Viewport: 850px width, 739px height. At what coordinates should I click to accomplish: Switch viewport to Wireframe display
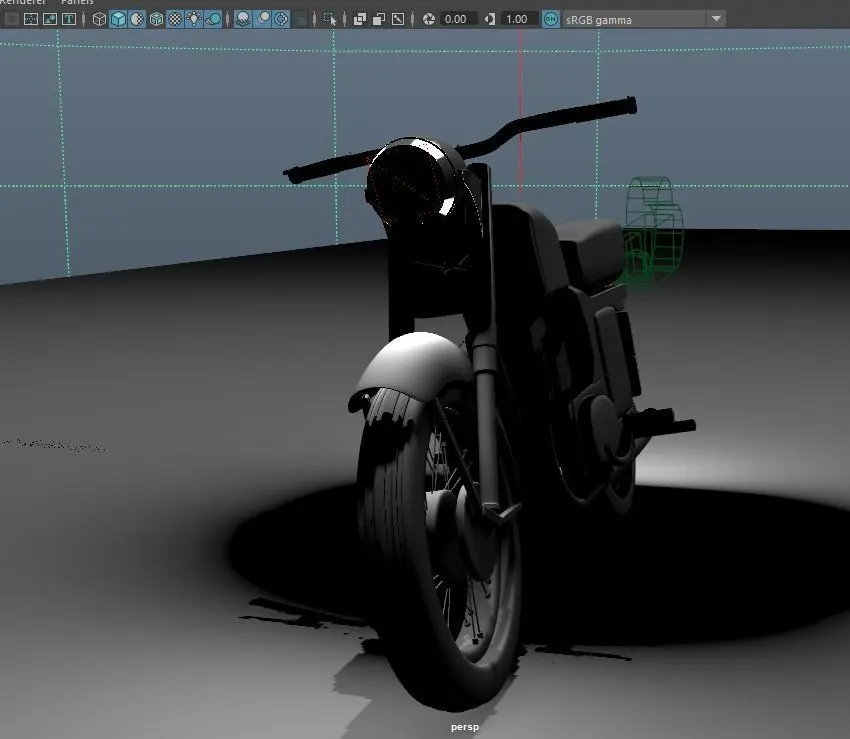click(x=99, y=20)
